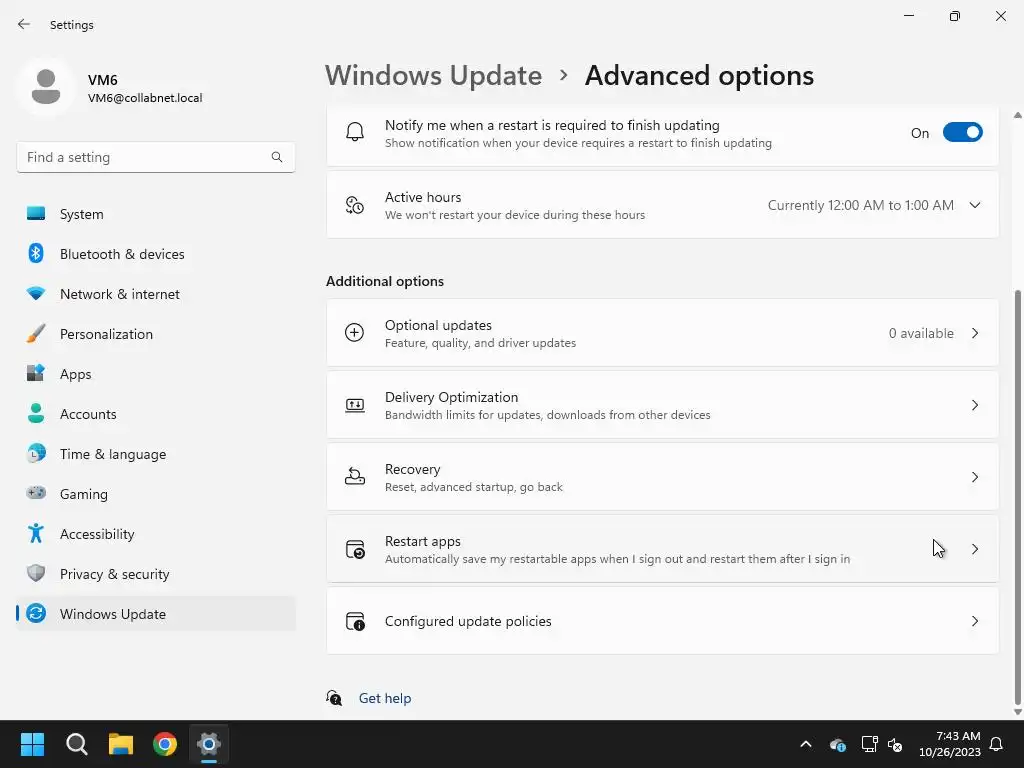Viewport: 1024px width, 768px height.
Task: Click the Settings gear on taskbar
Action: (x=209, y=744)
